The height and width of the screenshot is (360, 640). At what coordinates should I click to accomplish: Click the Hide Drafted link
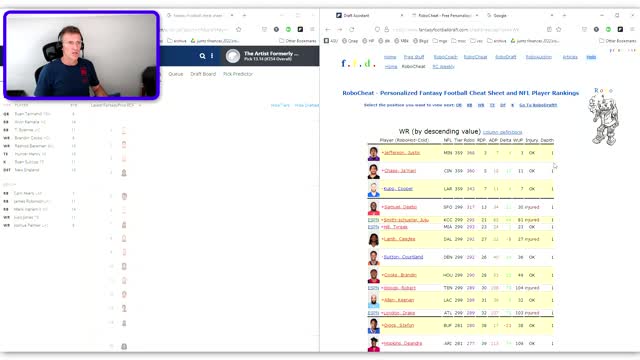point(307,105)
